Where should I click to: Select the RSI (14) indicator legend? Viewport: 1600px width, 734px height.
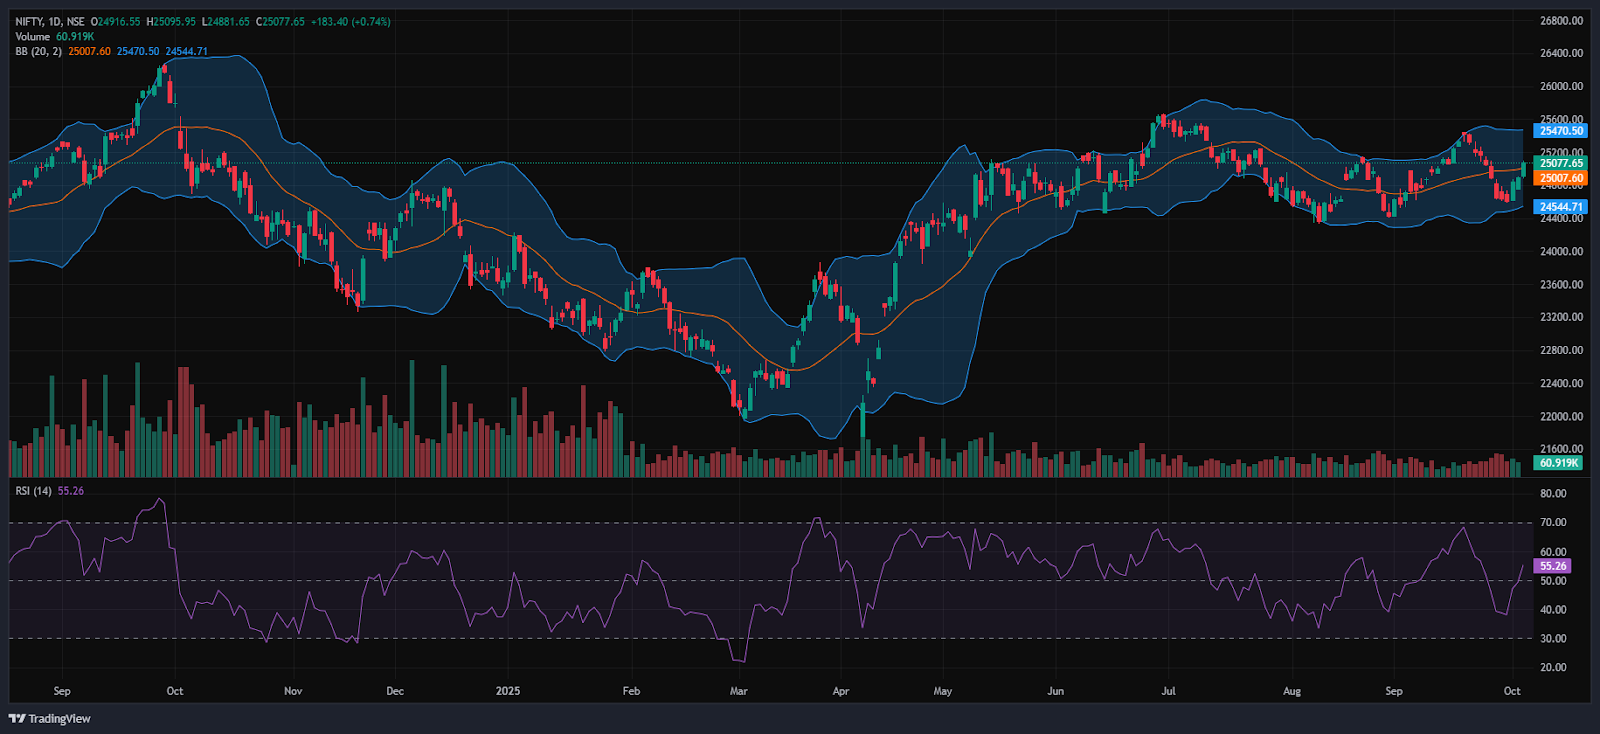pyautogui.click(x=34, y=491)
